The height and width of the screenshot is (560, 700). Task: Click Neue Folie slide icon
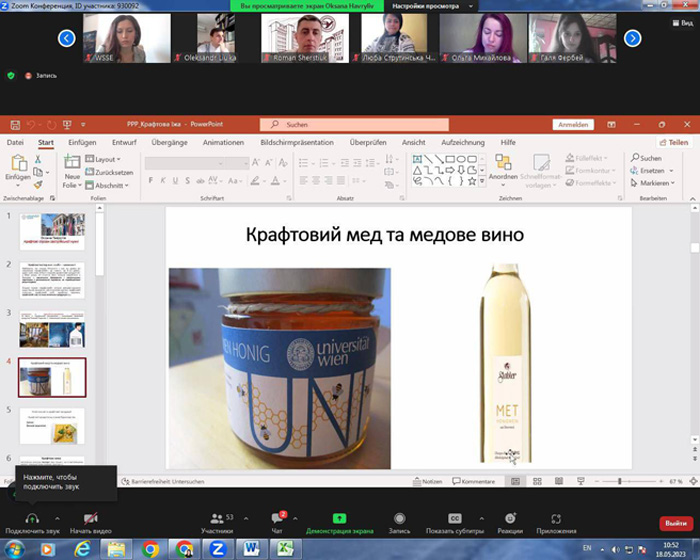click(72, 162)
